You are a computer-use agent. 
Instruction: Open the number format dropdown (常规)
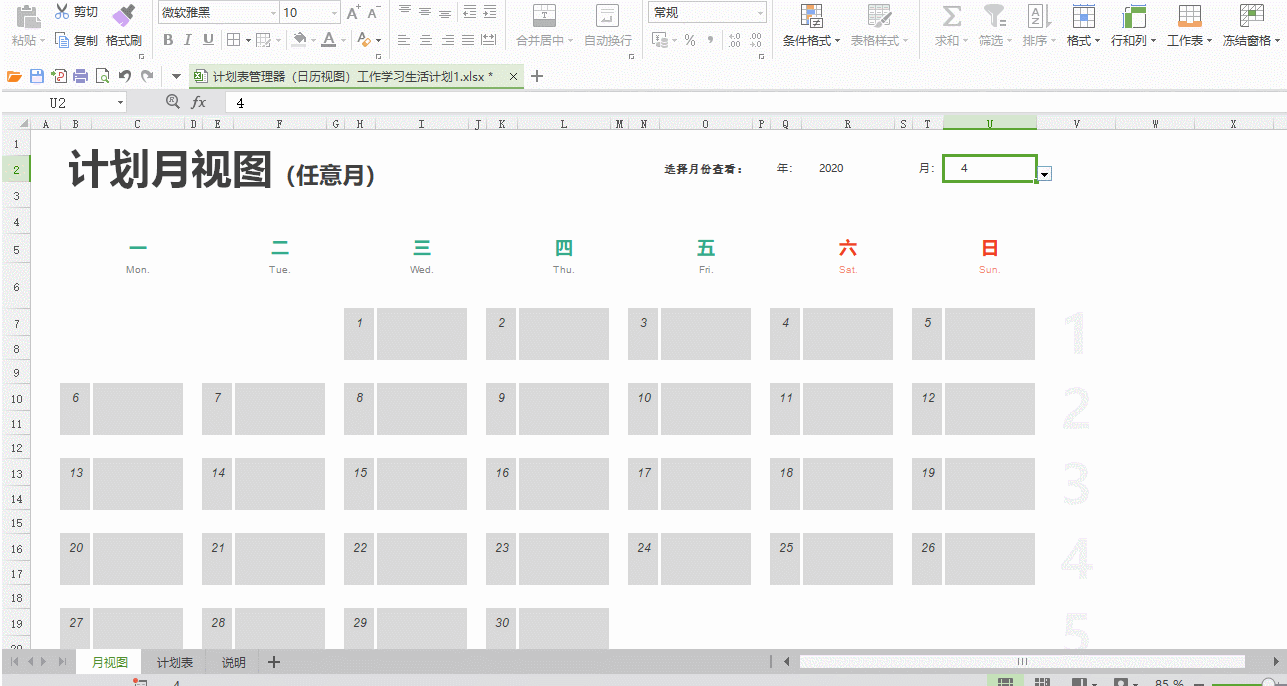pos(761,13)
